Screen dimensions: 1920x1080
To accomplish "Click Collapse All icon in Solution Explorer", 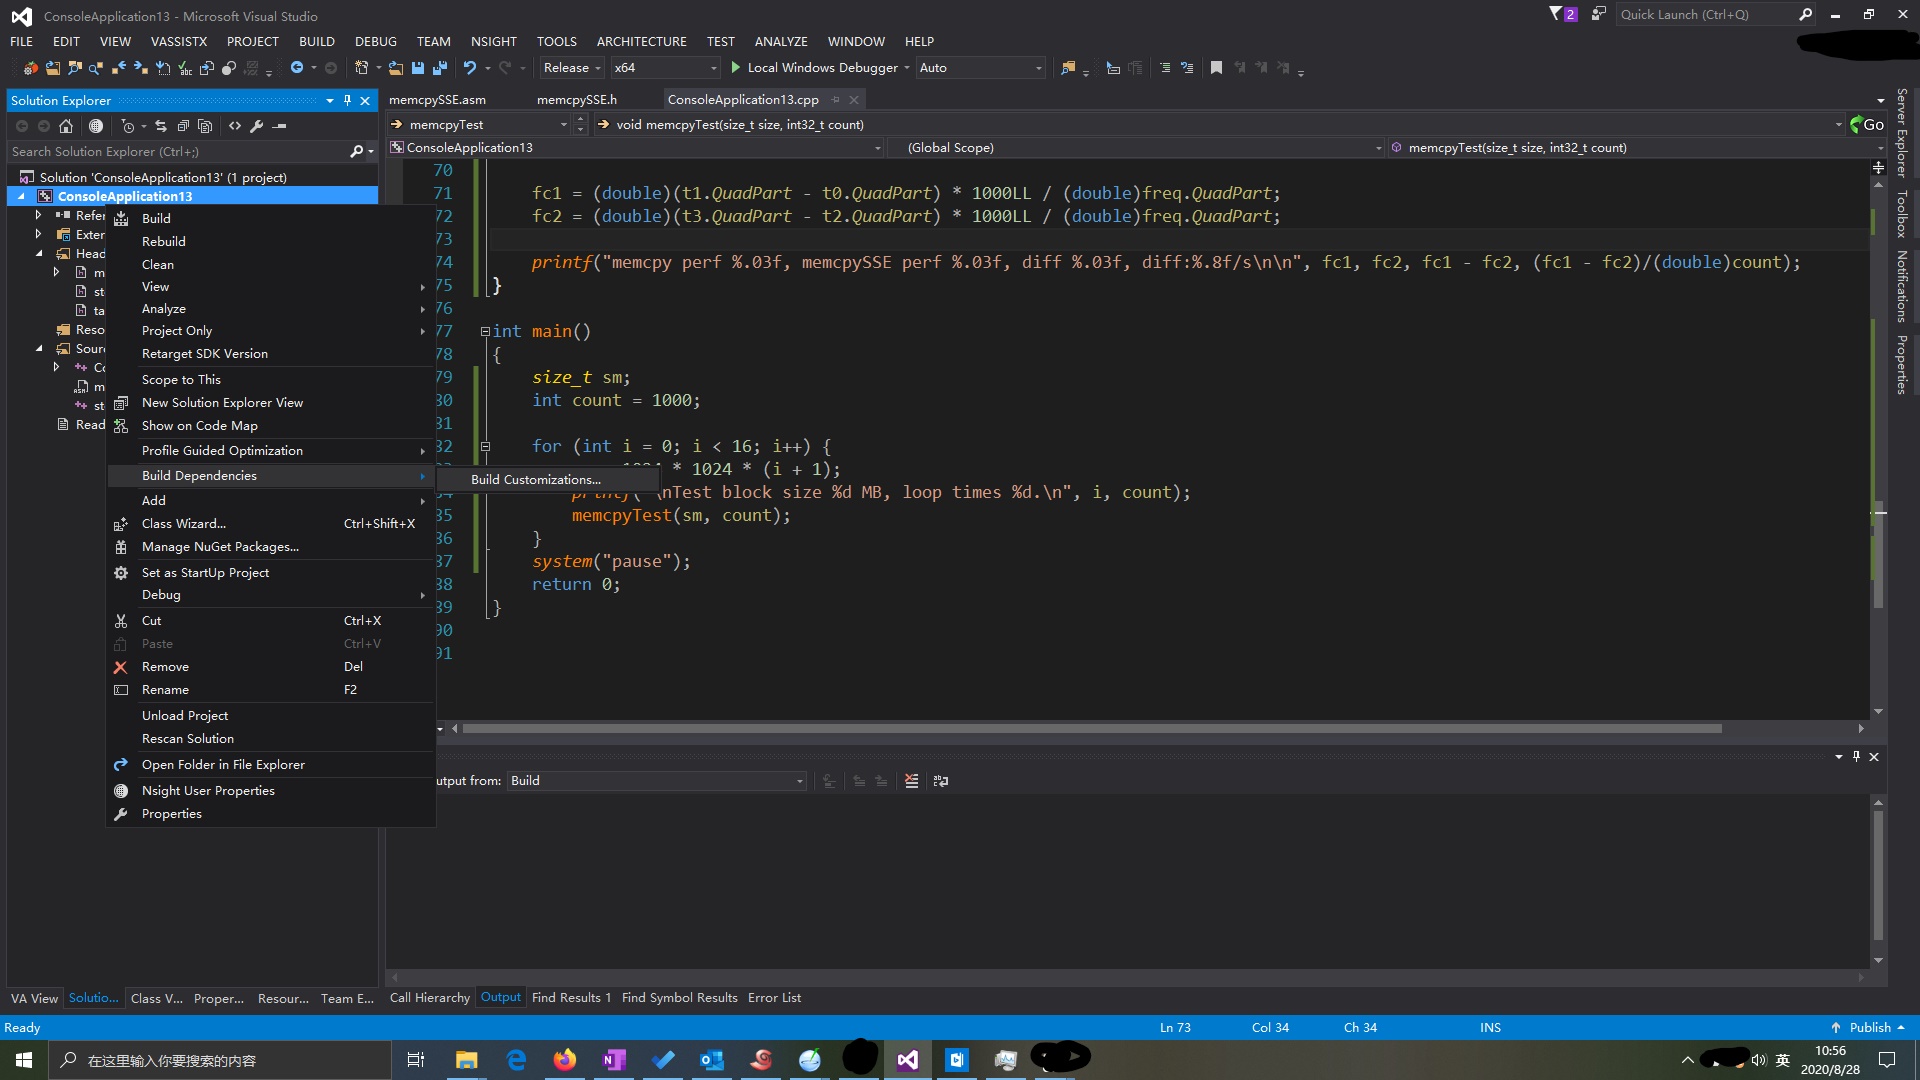I will click(x=183, y=126).
